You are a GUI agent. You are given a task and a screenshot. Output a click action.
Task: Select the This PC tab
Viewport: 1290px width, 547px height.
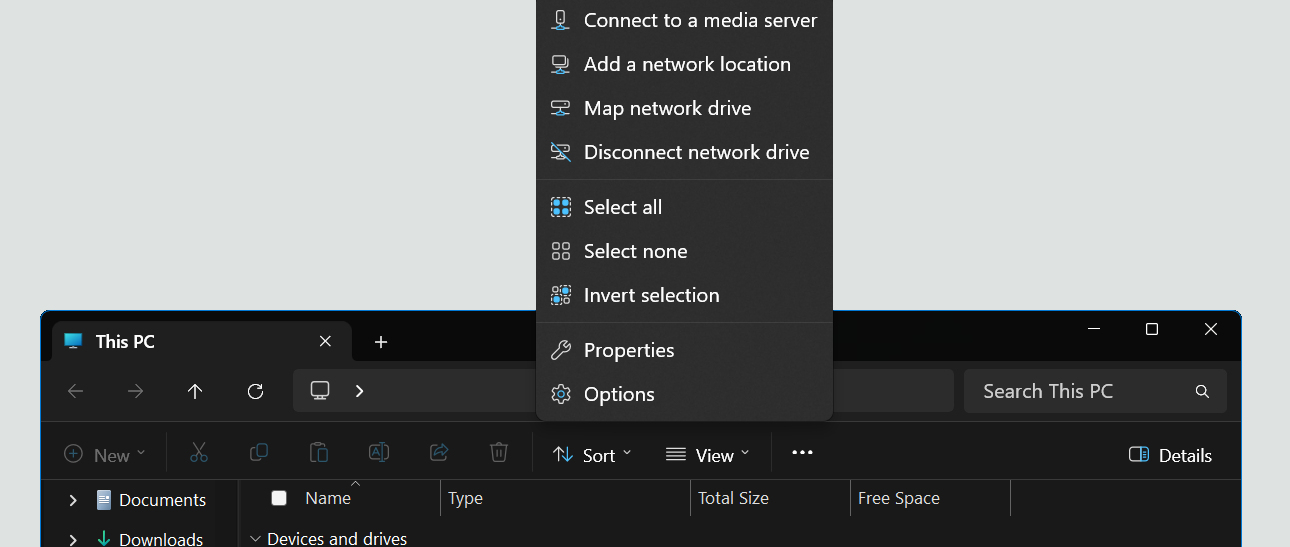pos(201,341)
